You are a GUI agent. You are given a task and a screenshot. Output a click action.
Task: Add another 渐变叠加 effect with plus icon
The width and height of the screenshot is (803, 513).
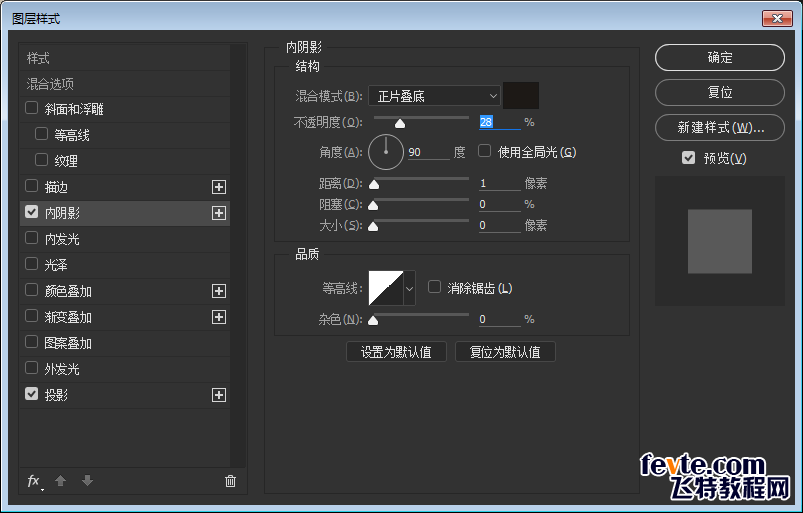219,317
